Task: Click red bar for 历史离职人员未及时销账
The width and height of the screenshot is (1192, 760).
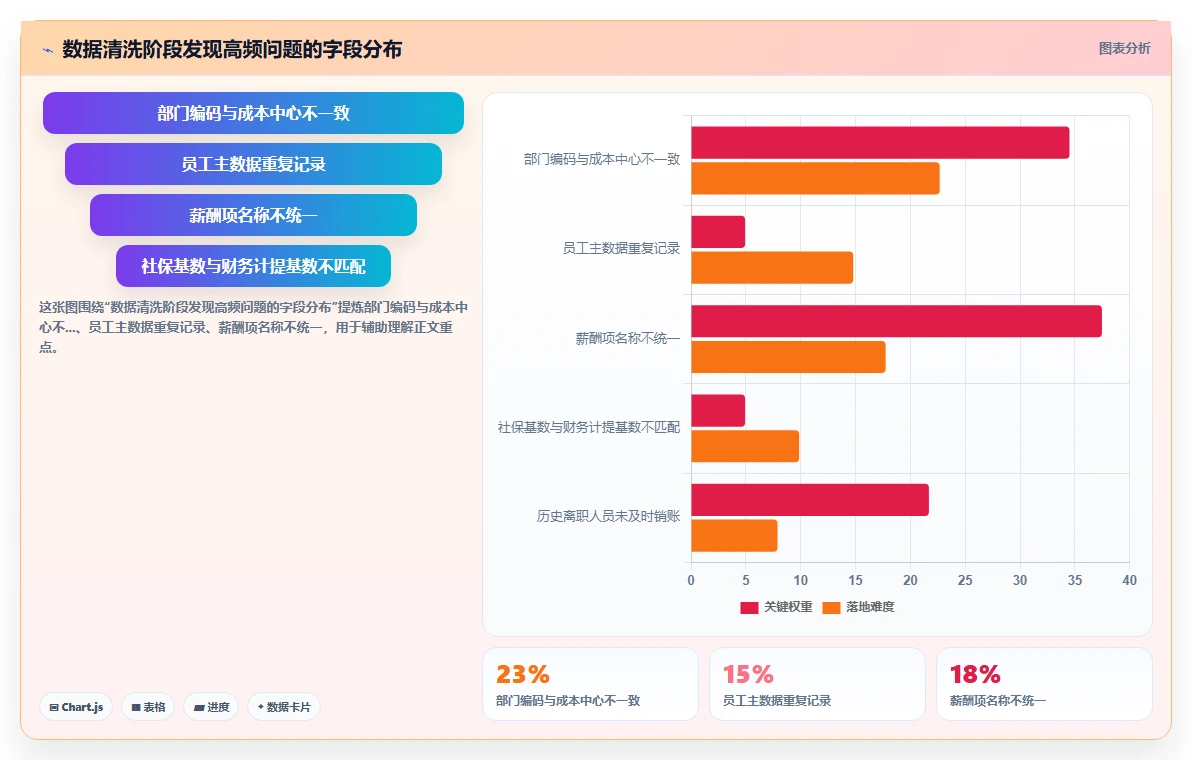Action: tap(810, 500)
